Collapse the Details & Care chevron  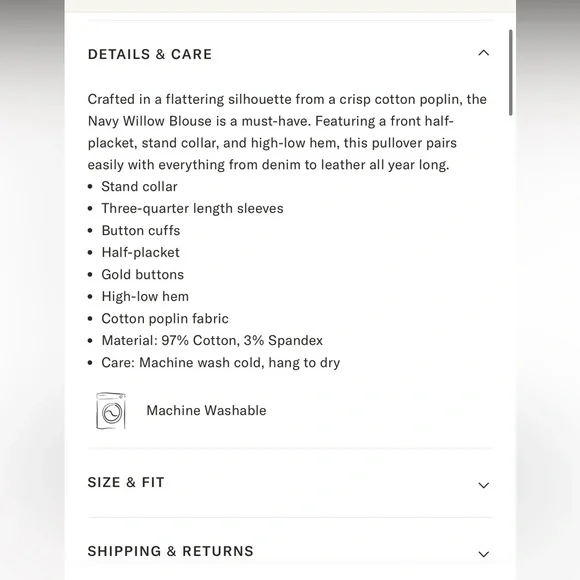coord(483,53)
